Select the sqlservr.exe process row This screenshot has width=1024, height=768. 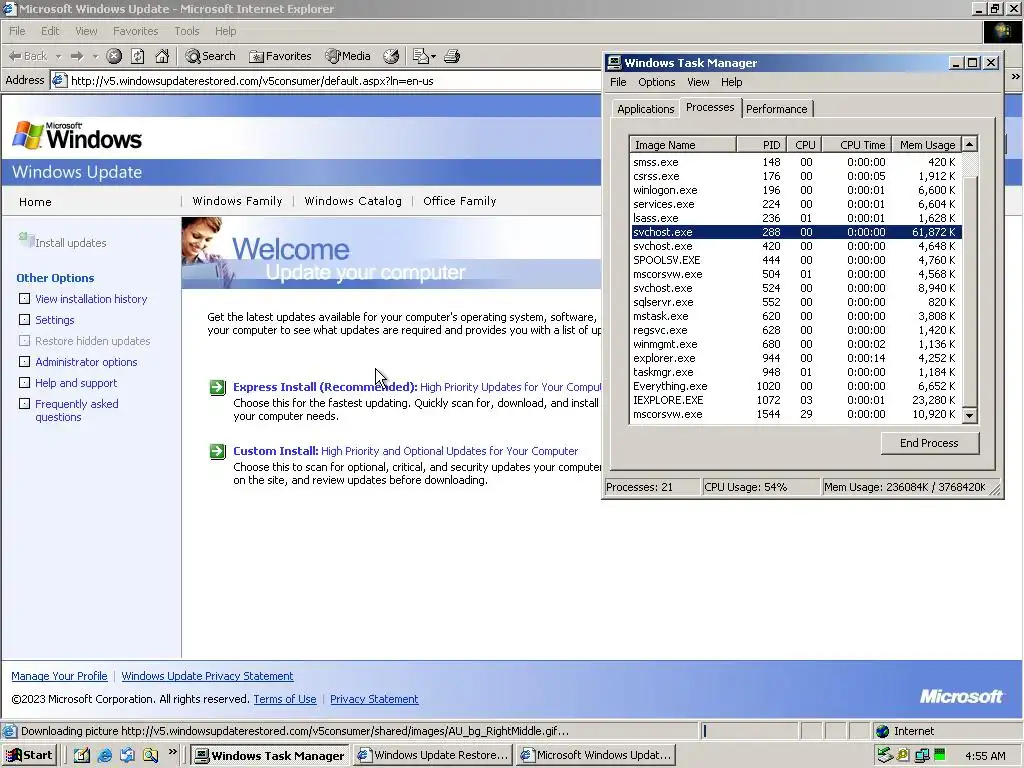click(795, 302)
